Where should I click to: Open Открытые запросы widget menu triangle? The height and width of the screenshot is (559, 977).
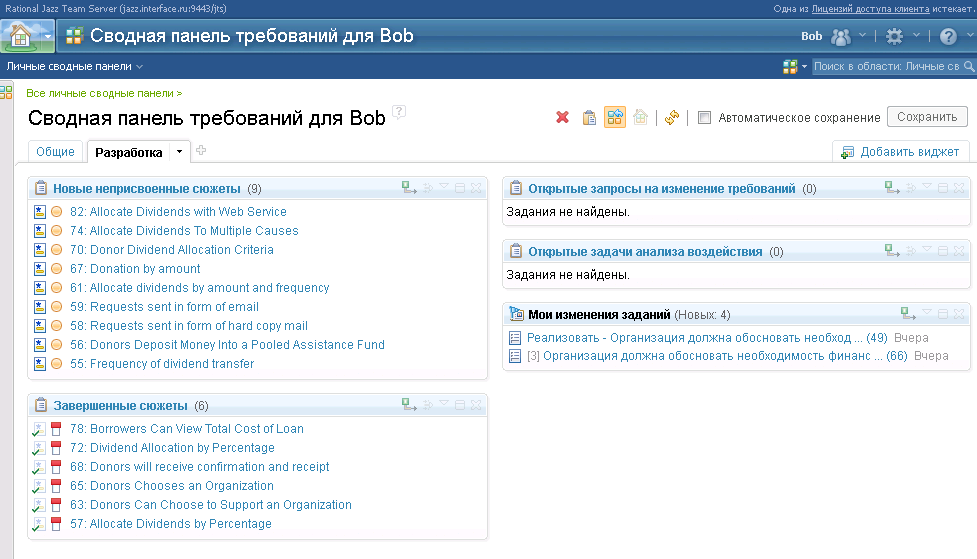pos(927,186)
